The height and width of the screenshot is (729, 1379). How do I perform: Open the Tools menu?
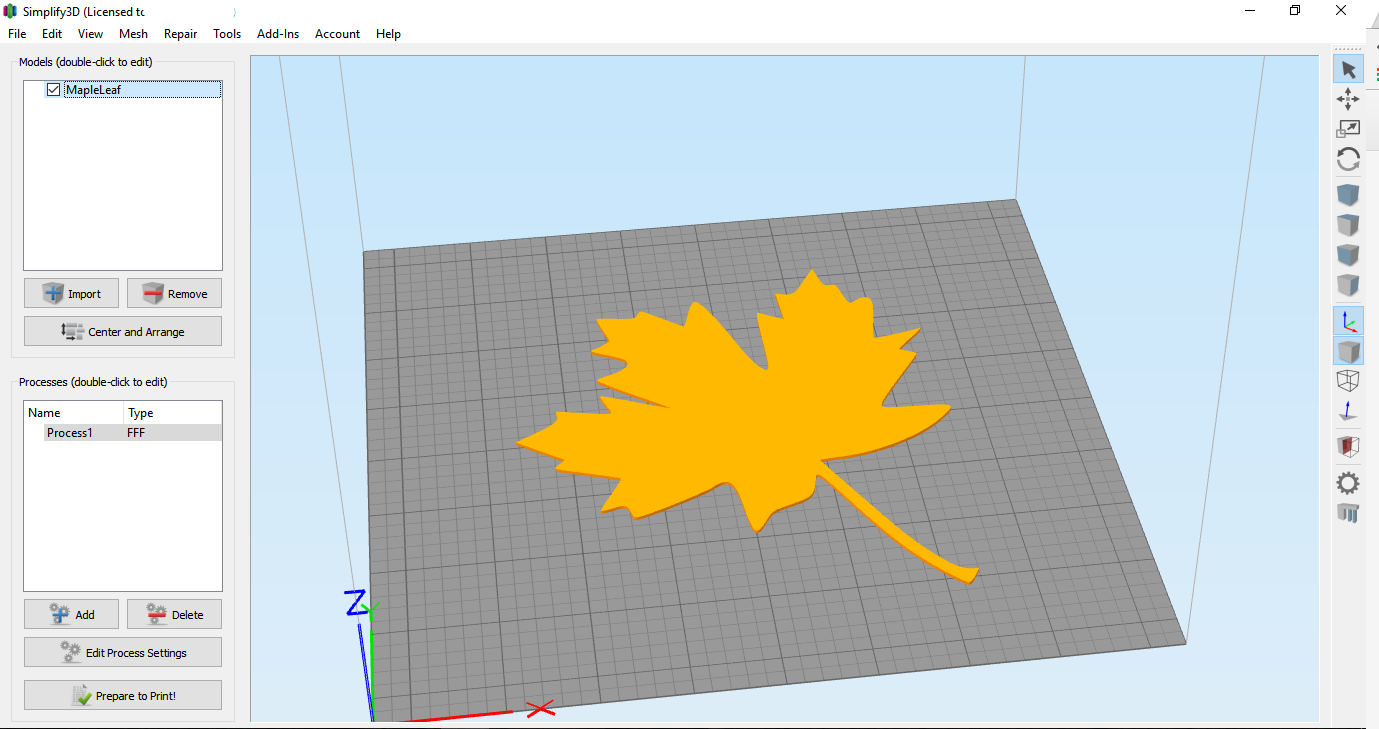coord(227,34)
